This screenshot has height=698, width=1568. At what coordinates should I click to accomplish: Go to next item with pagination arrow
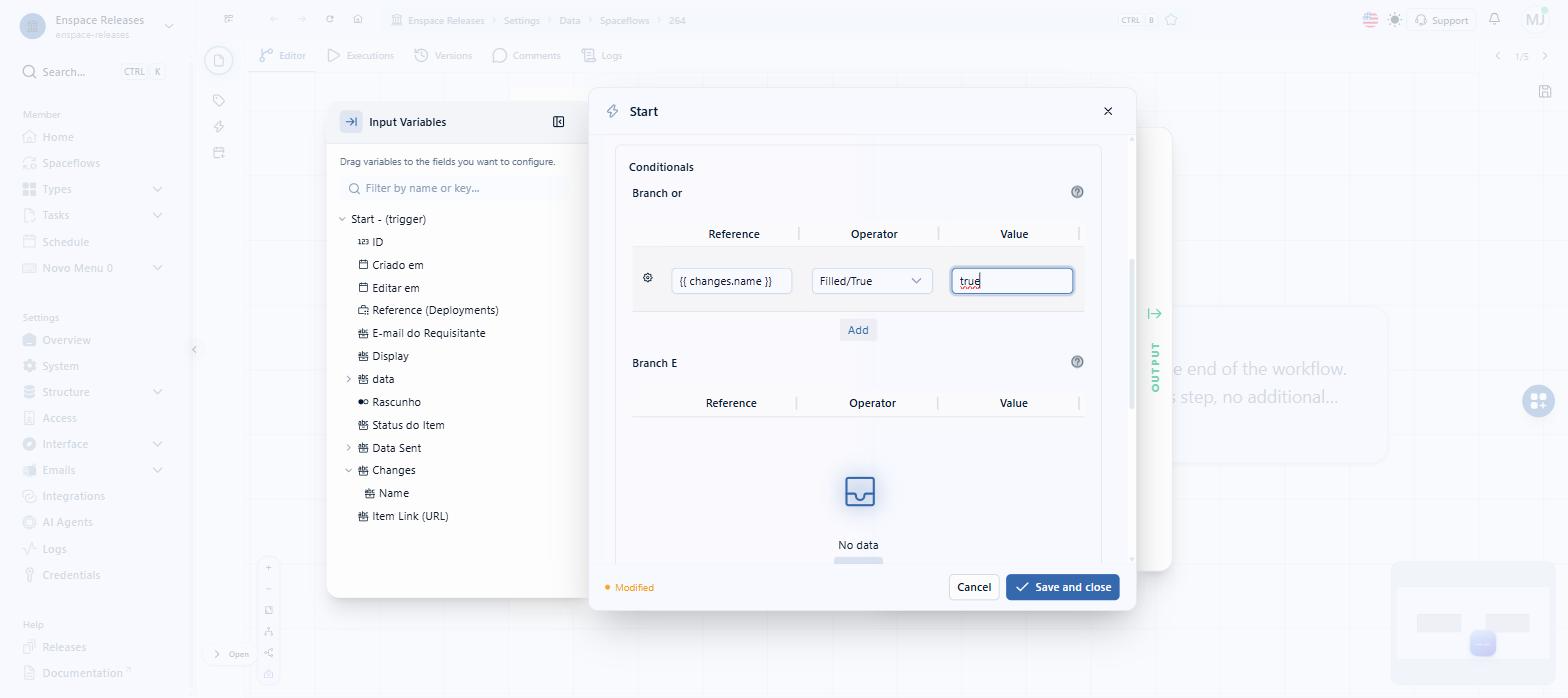click(x=1545, y=56)
